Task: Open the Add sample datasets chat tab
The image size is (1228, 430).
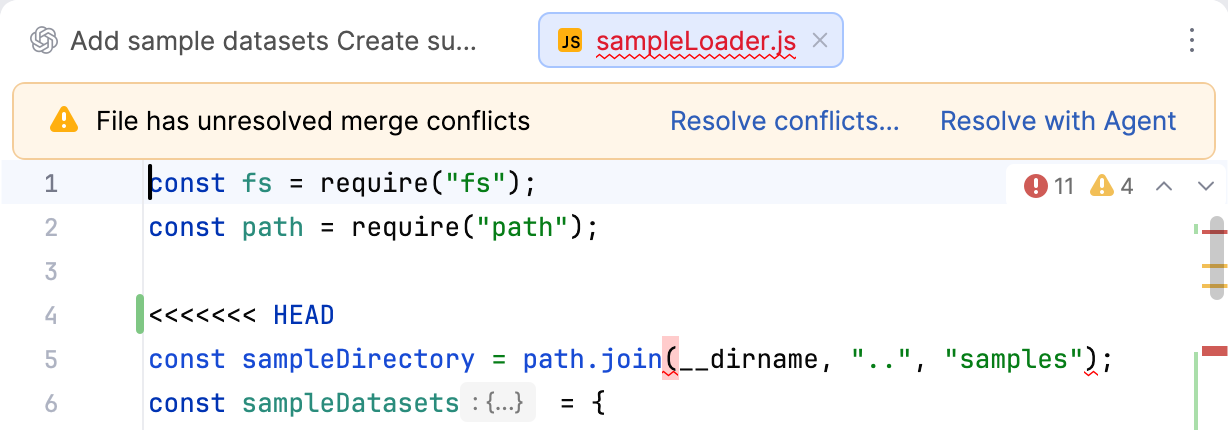Action: tap(255, 41)
